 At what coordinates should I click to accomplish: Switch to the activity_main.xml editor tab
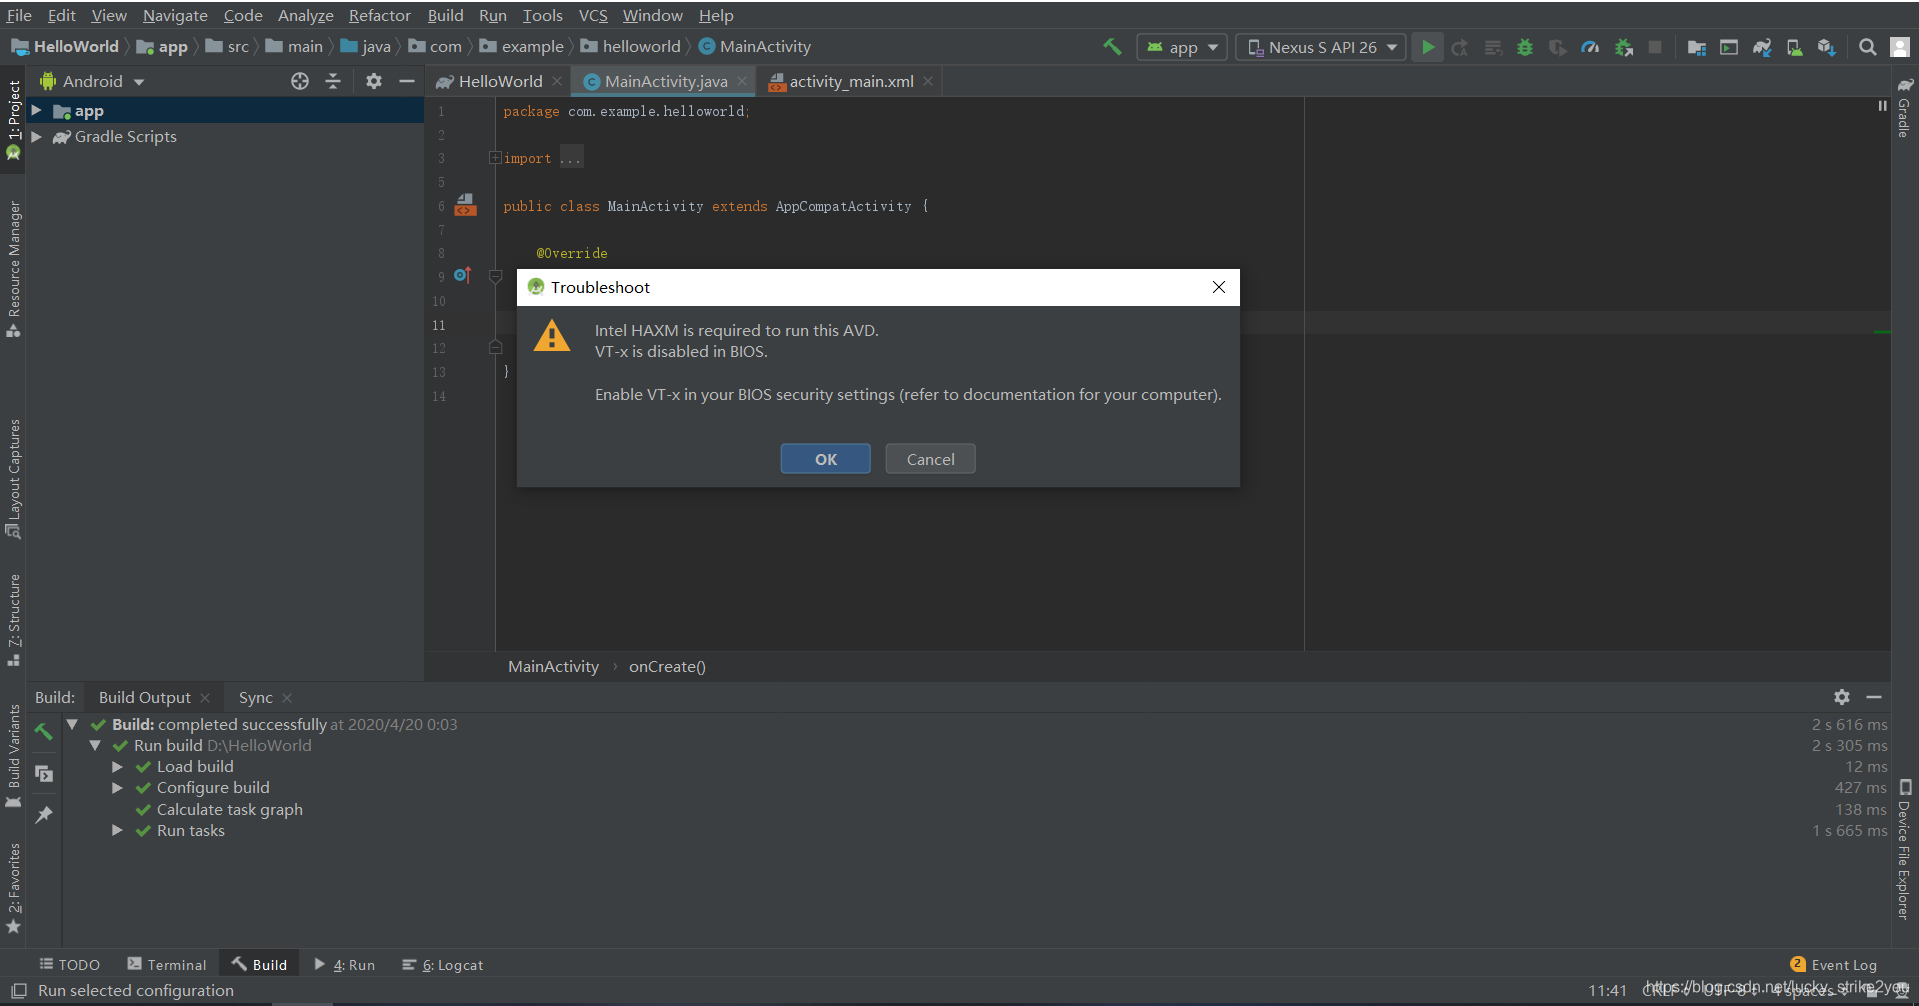tap(851, 81)
